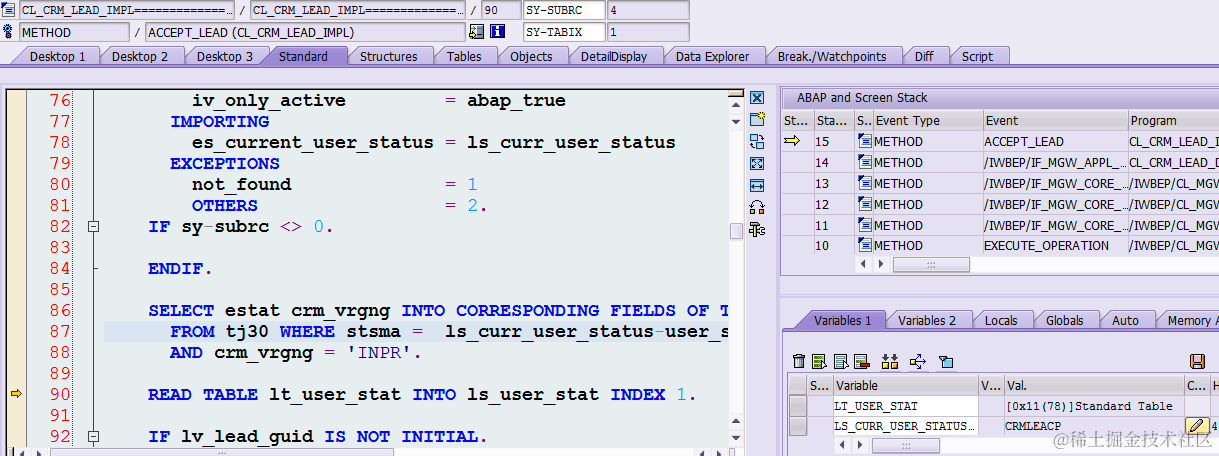Click the method icon in stack row 10
Image resolution: width=1219 pixels, height=456 pixels.
pyautogui.click(x=864, y=245)
